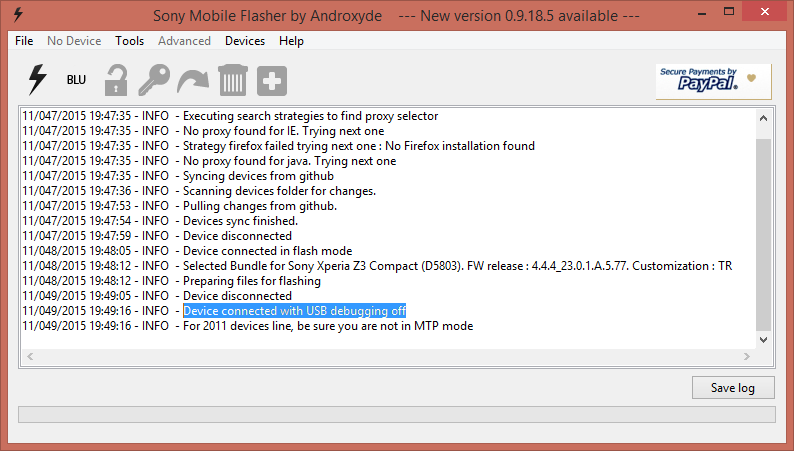This screenshot has width=794, height=451.
Task: Click the lightning bolt Flash device icon
Action: [x=37, y=80]
